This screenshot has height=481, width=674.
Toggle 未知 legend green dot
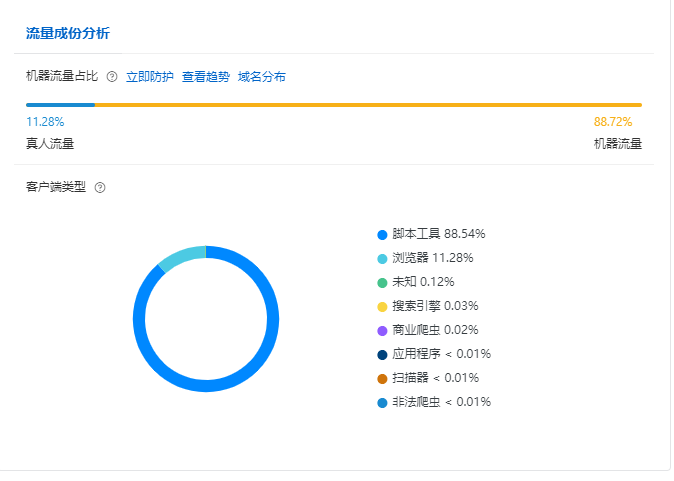pyautogui.click(x=382, y=282)
